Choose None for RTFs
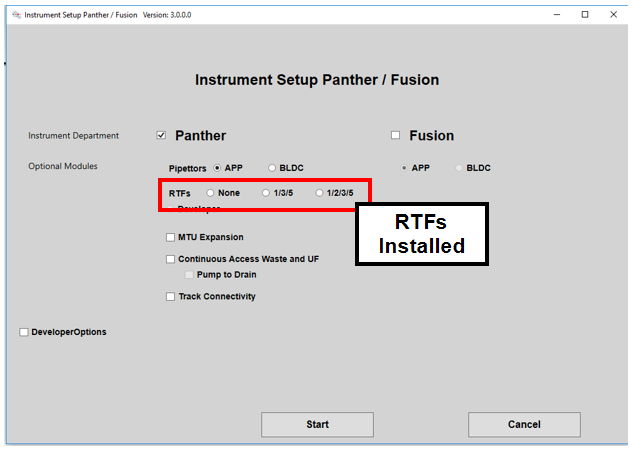The image size is (632, 451). tap(210, 193)
